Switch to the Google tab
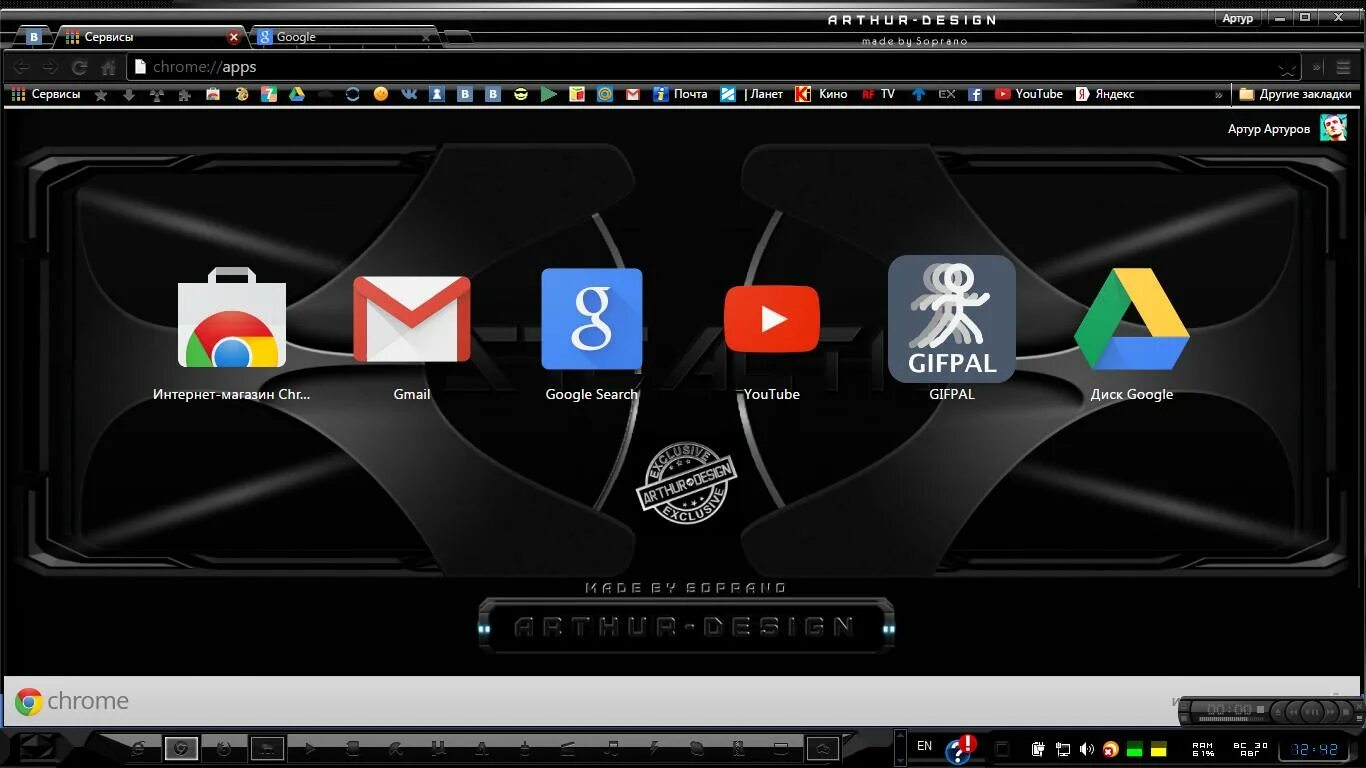 345,37
